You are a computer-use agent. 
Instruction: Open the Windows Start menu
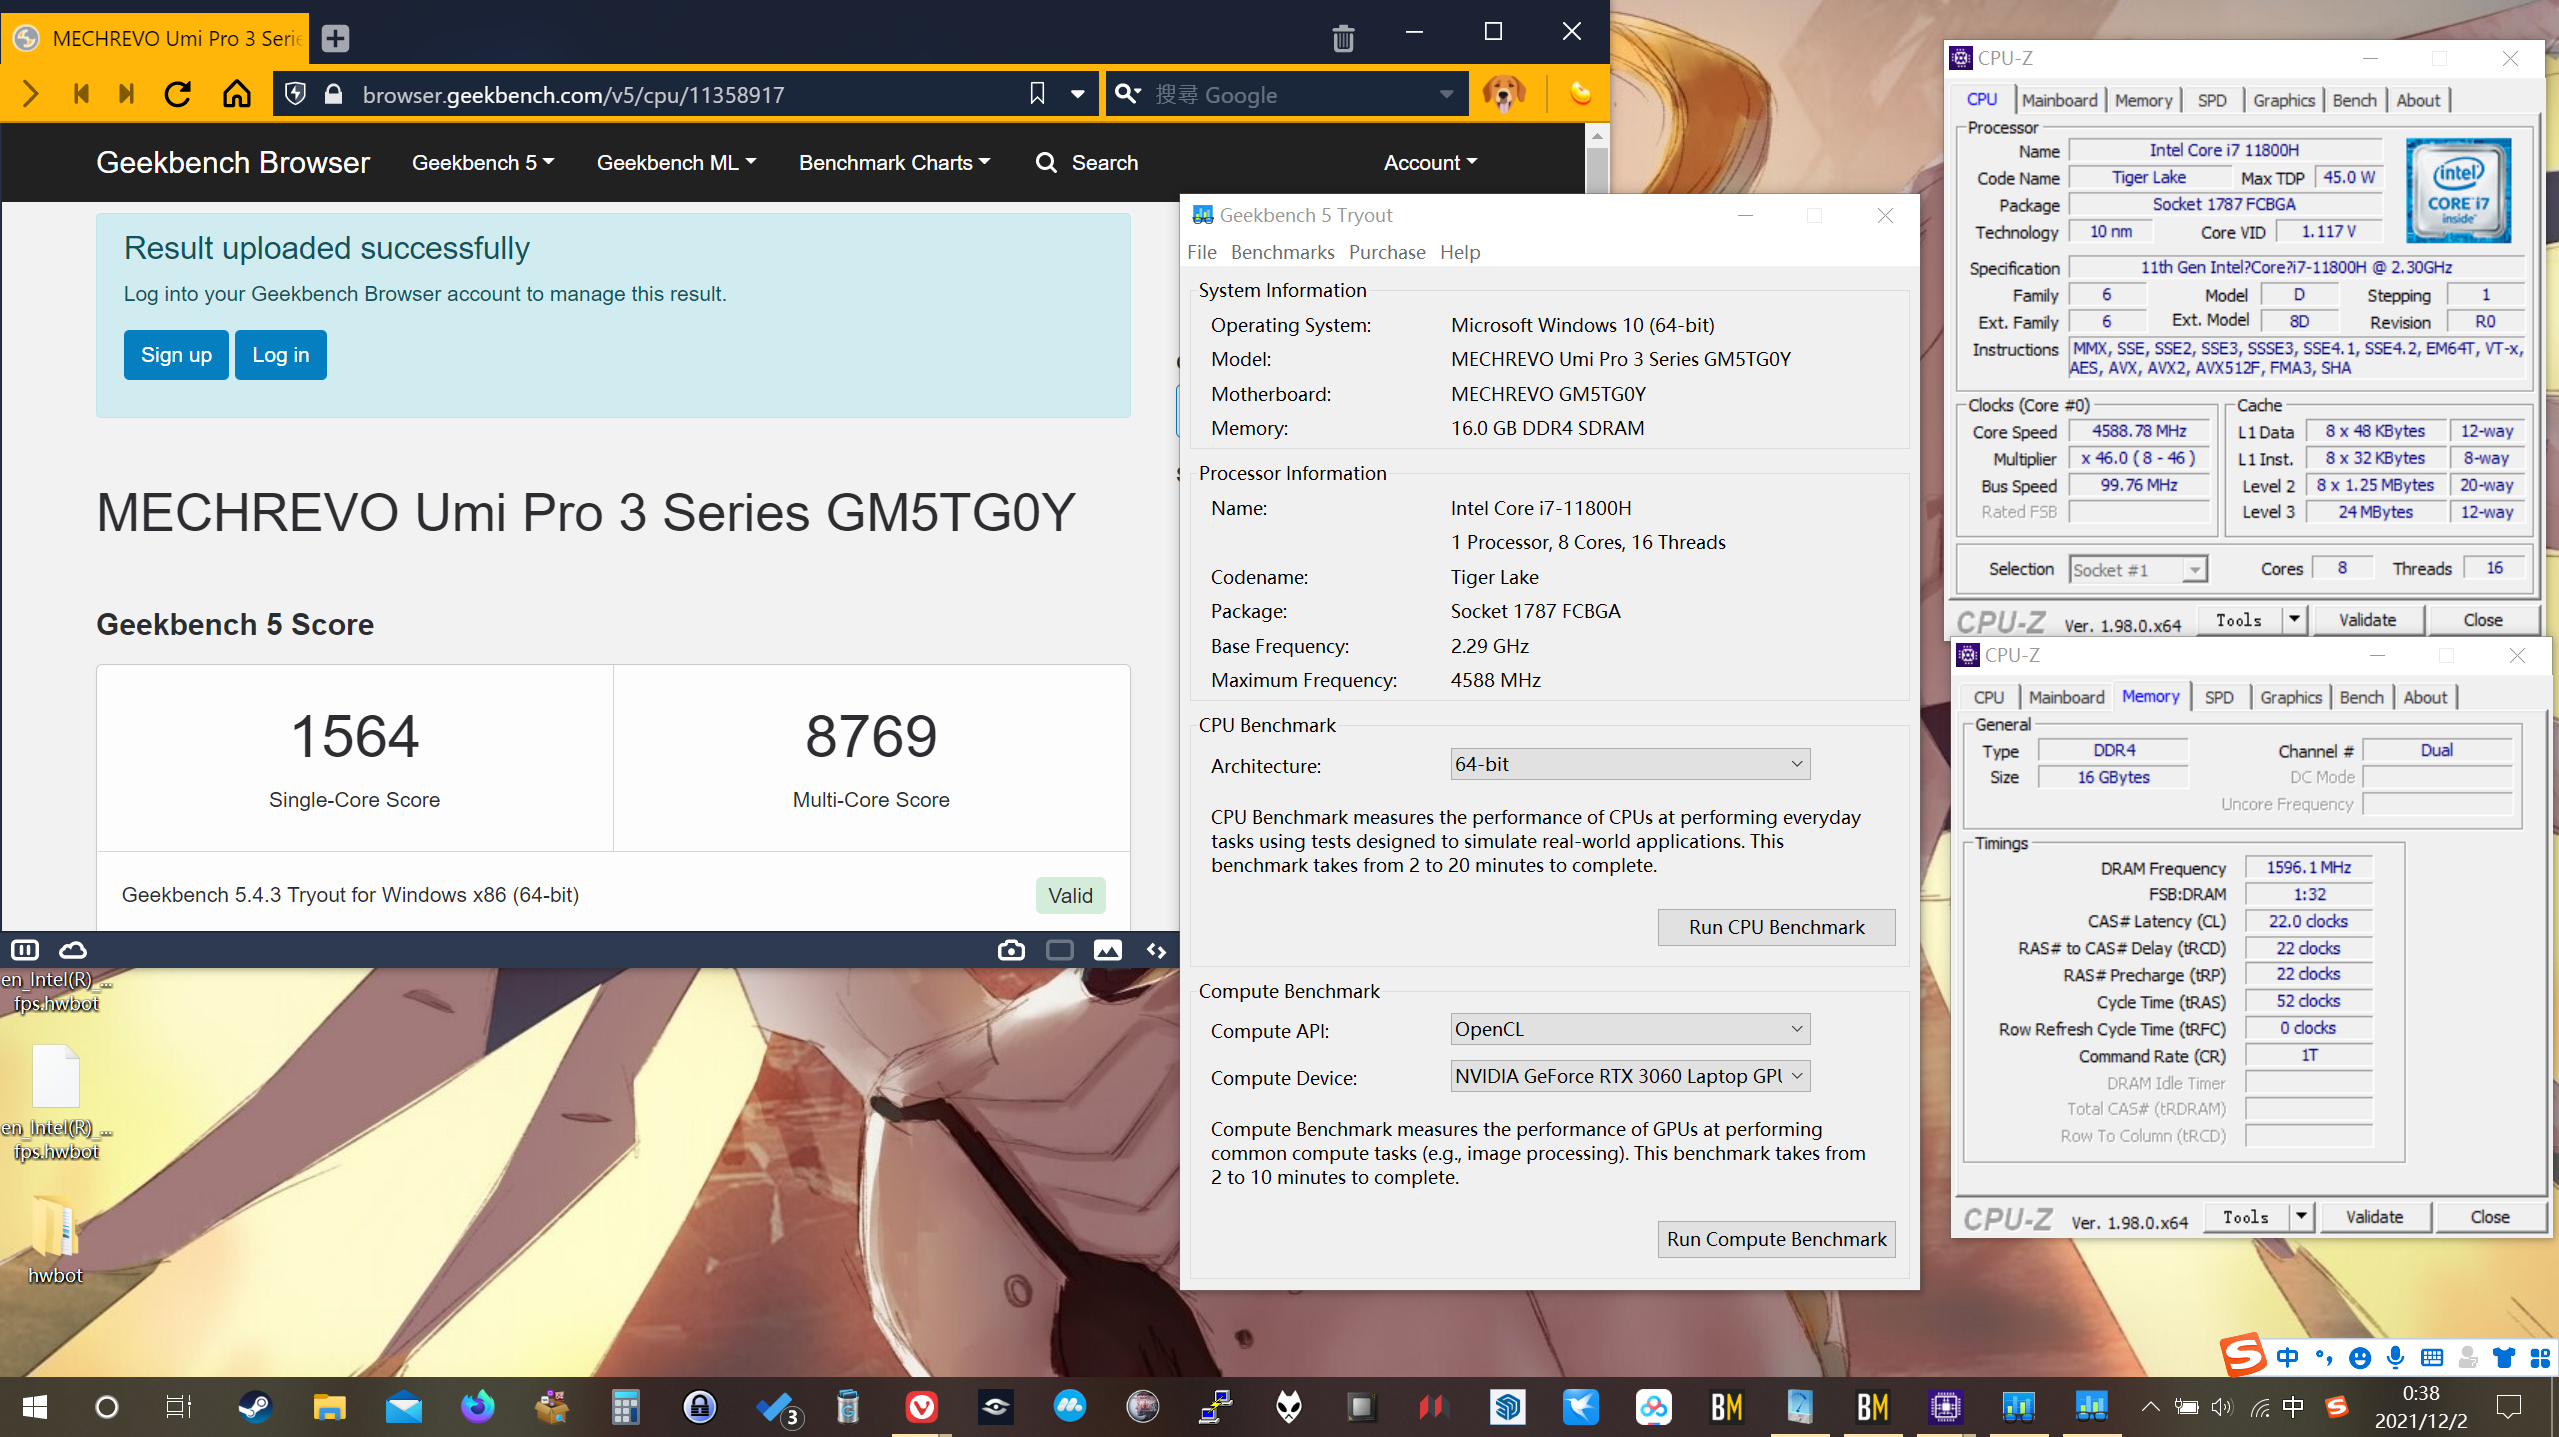(34, 1407)
